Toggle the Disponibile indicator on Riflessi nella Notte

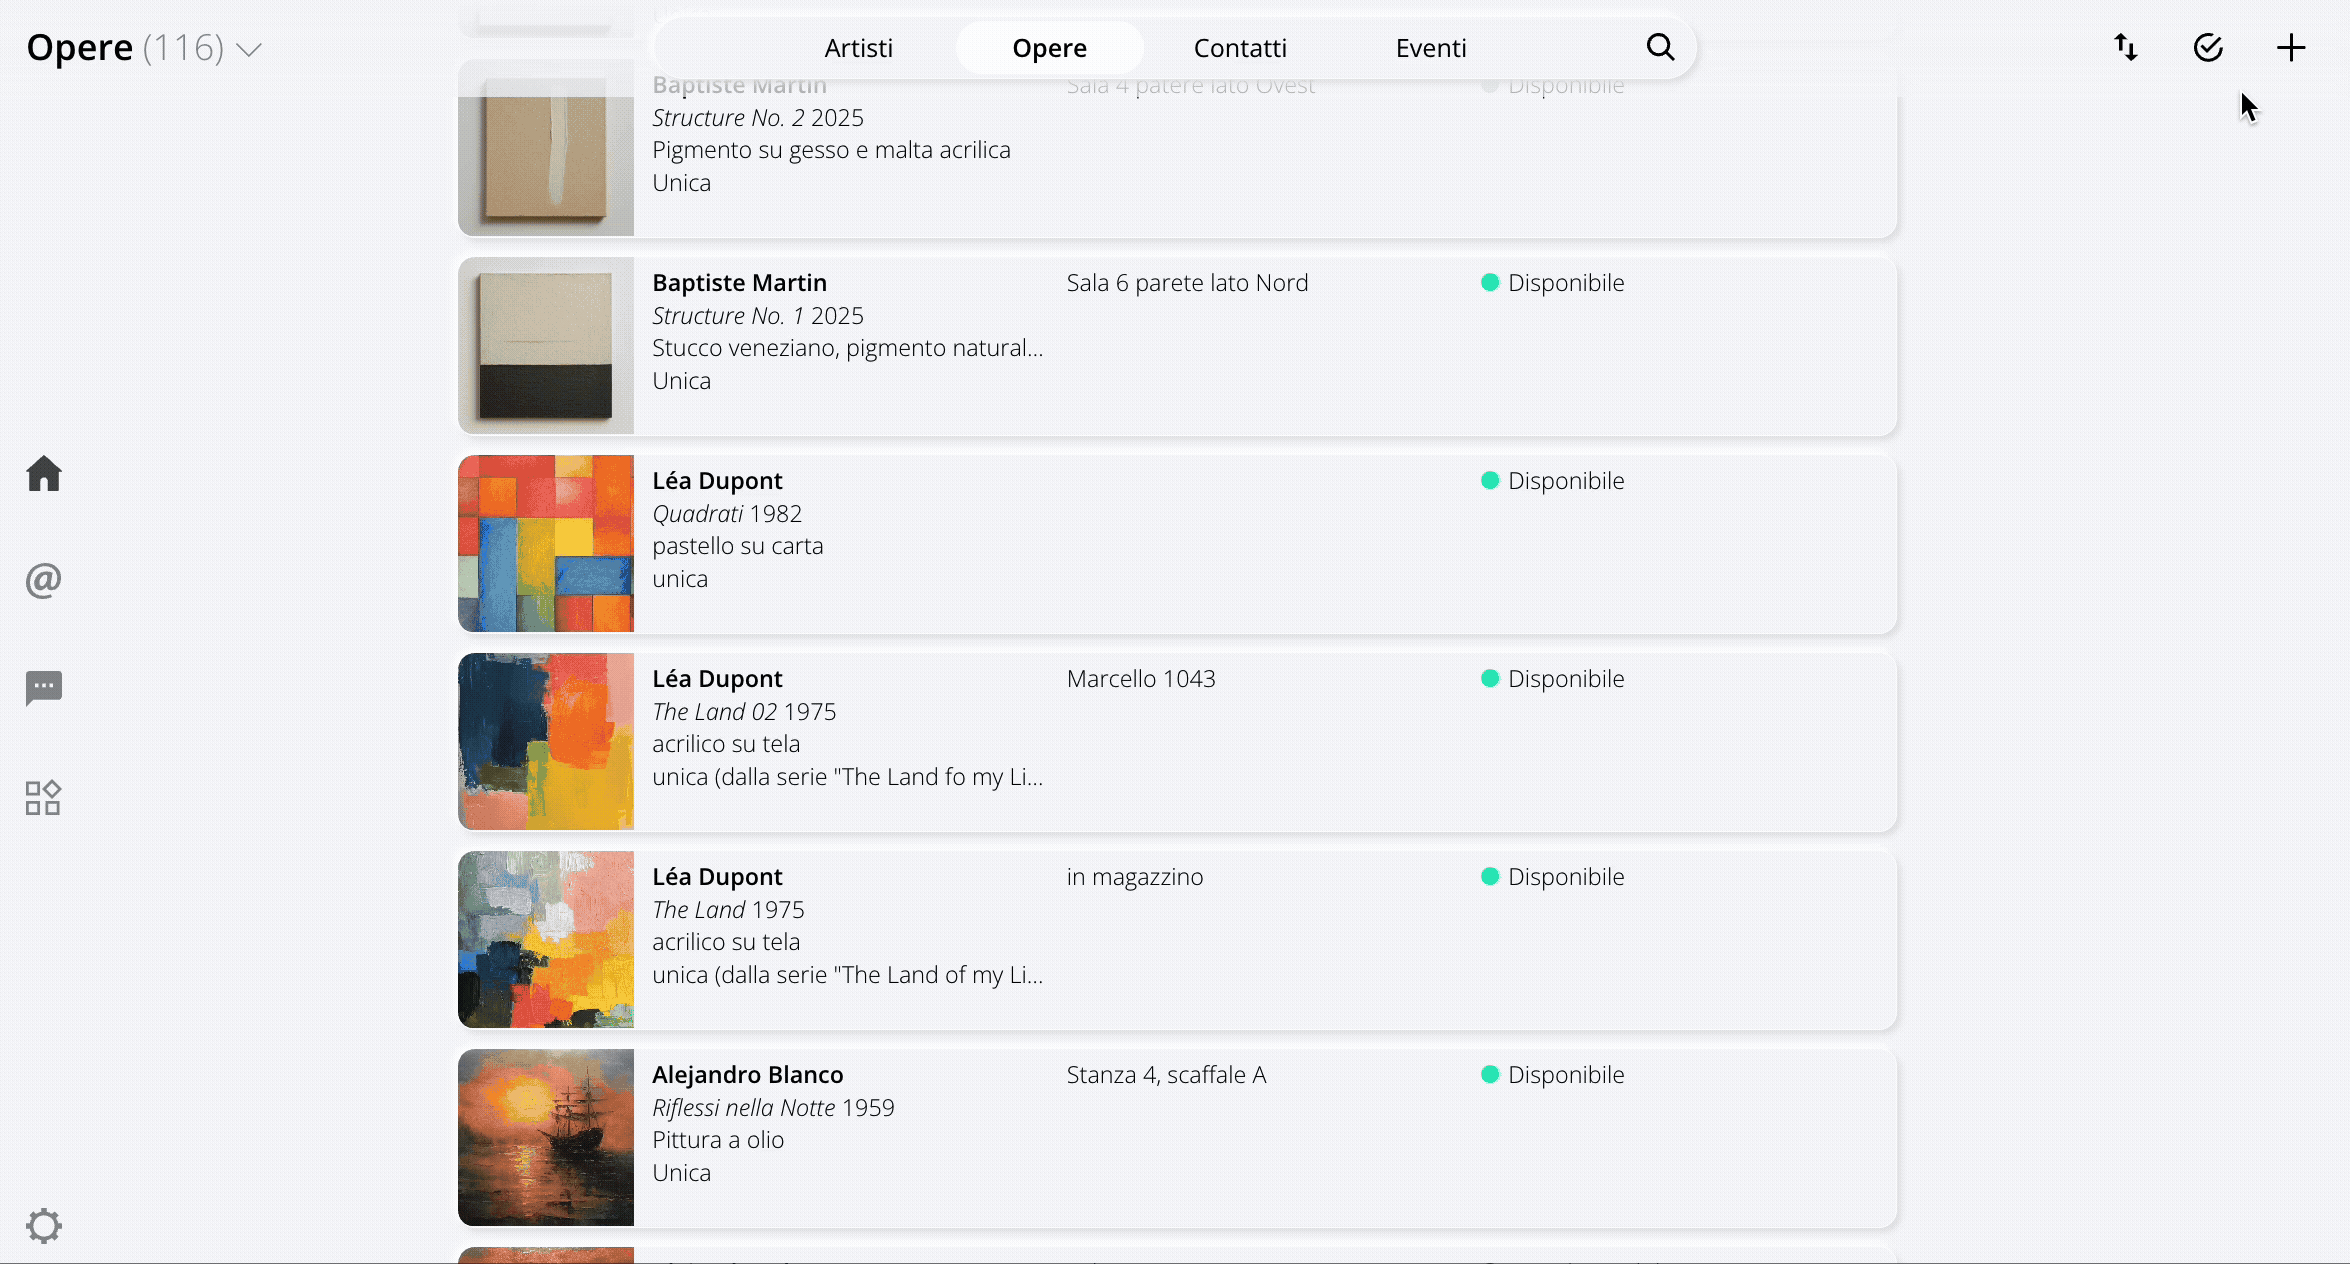pos(1490,1076)
